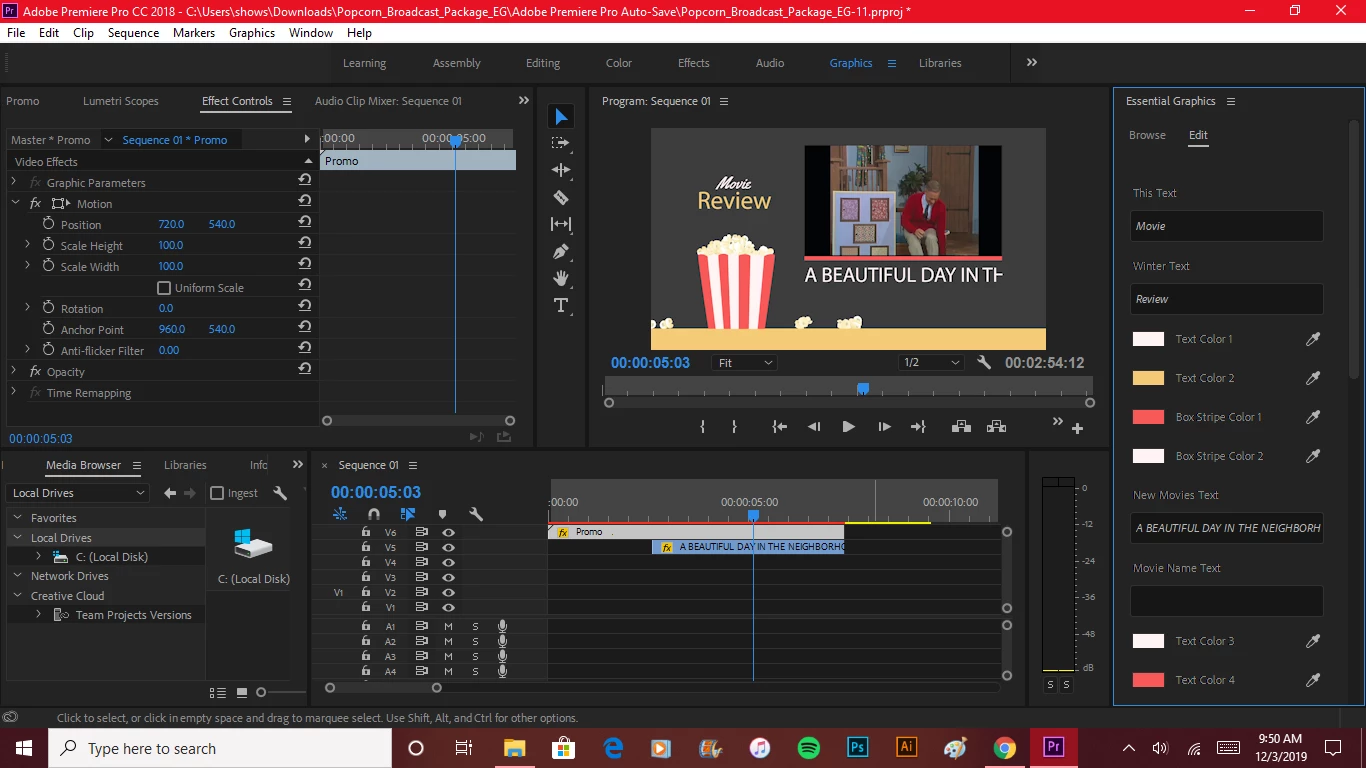Select the Type tool
This screenshot has height=768, width=1366.
pos(561,305)
